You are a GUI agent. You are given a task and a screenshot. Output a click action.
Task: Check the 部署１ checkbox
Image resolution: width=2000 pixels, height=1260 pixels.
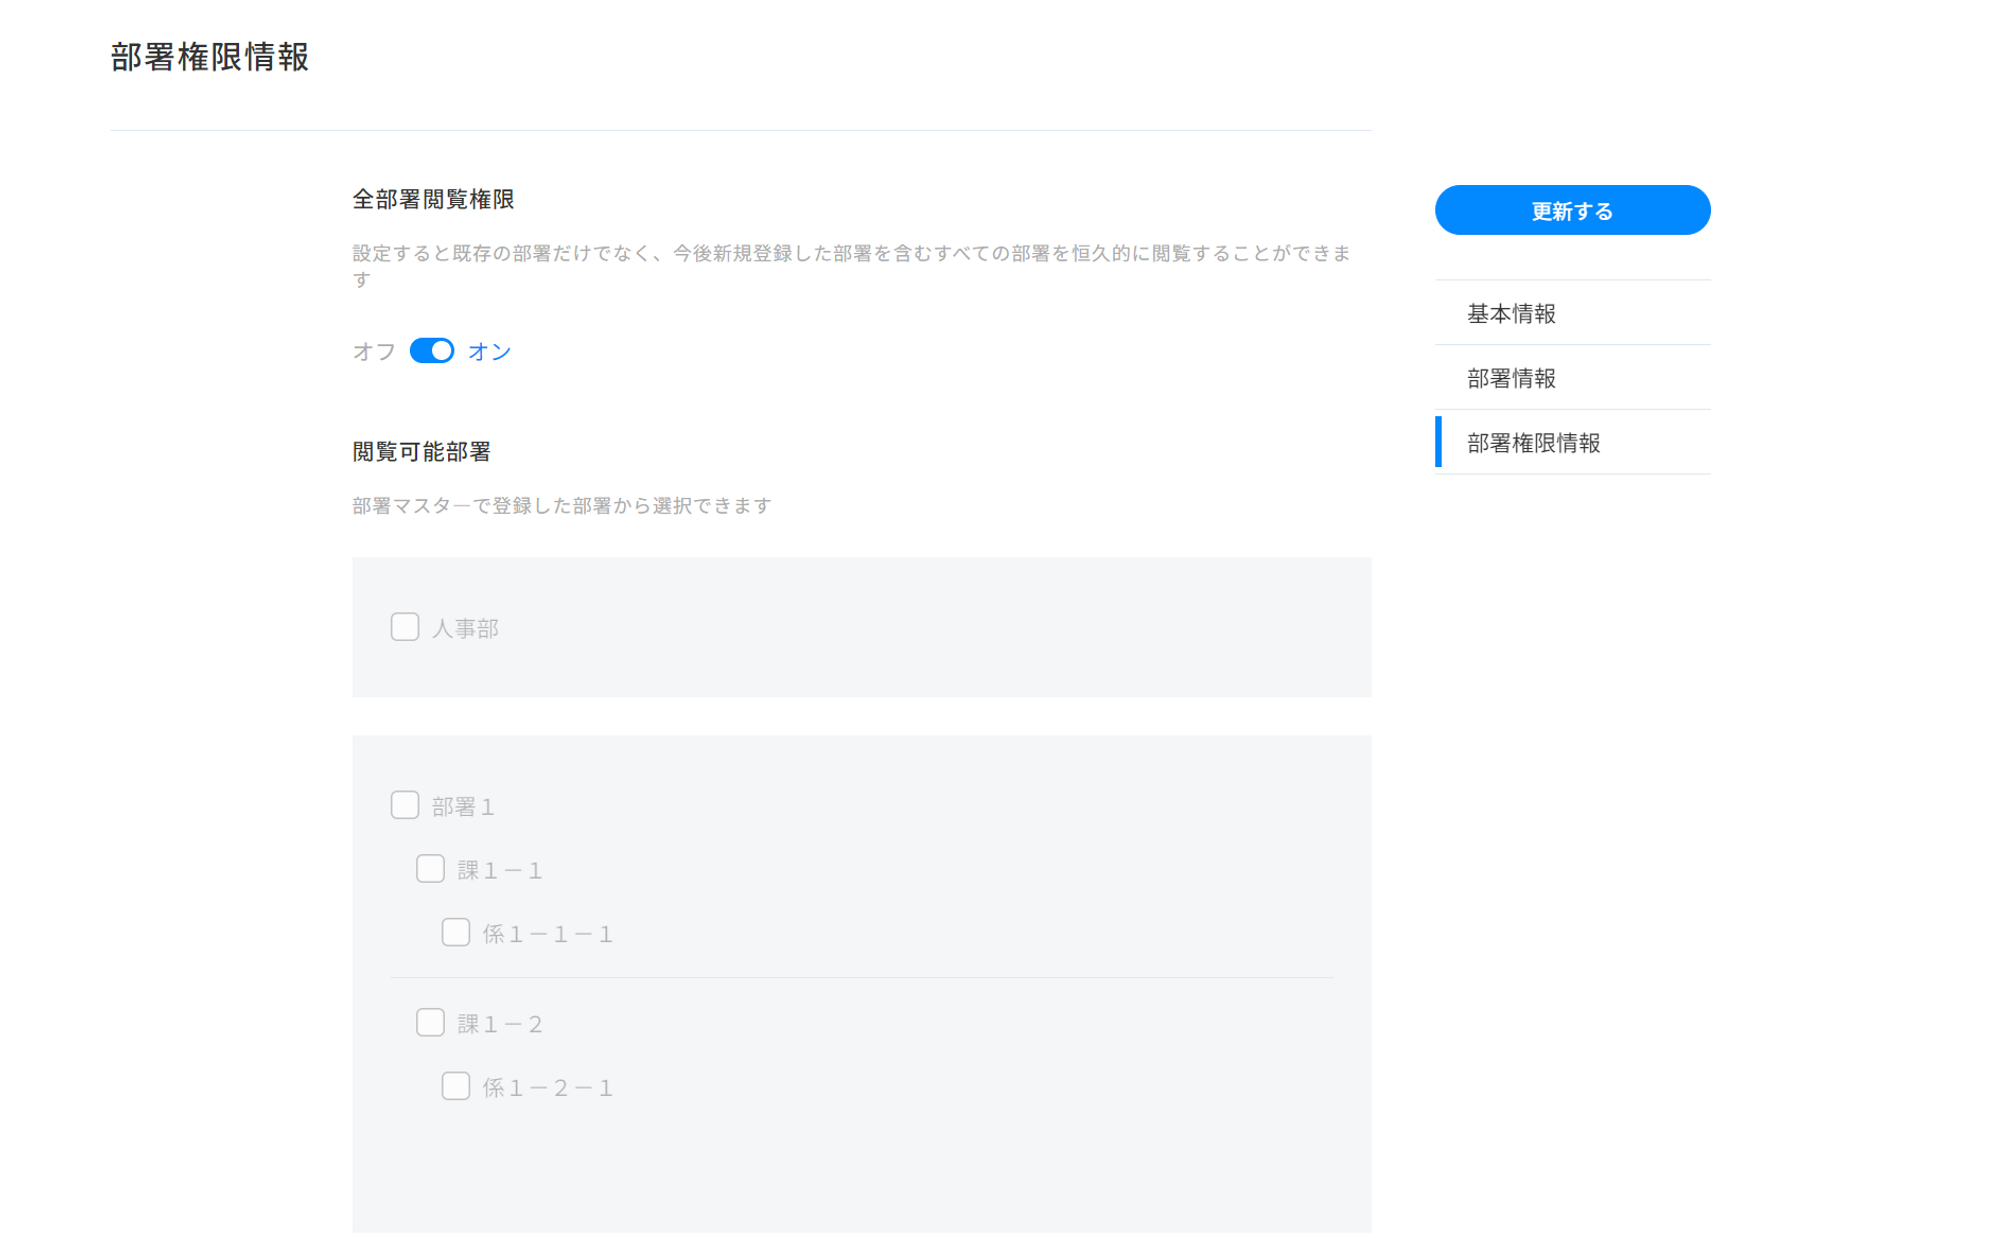405,805
